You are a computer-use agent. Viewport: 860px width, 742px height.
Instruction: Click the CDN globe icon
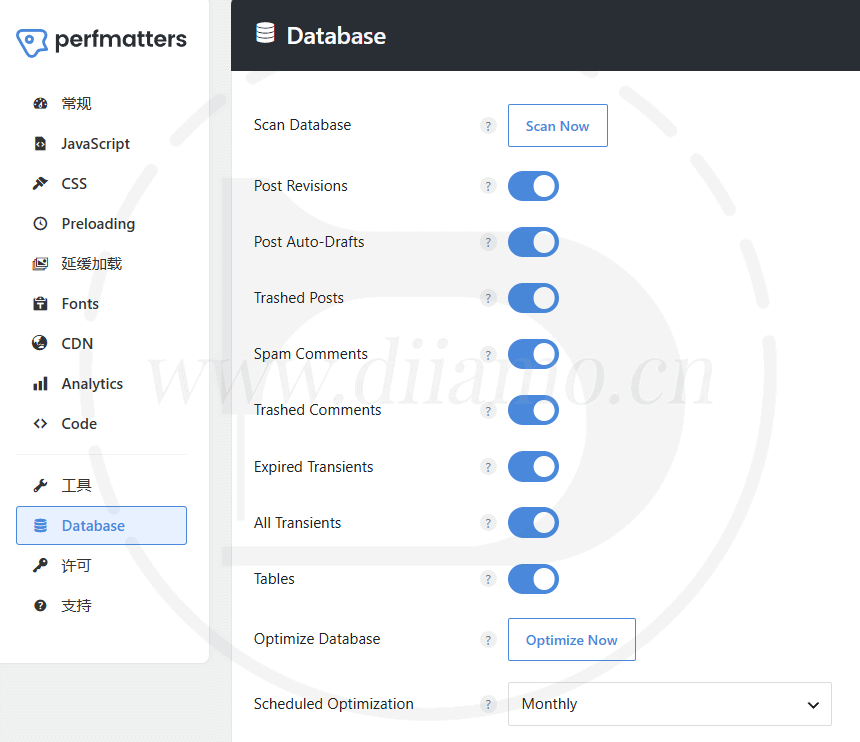point(39,343)
